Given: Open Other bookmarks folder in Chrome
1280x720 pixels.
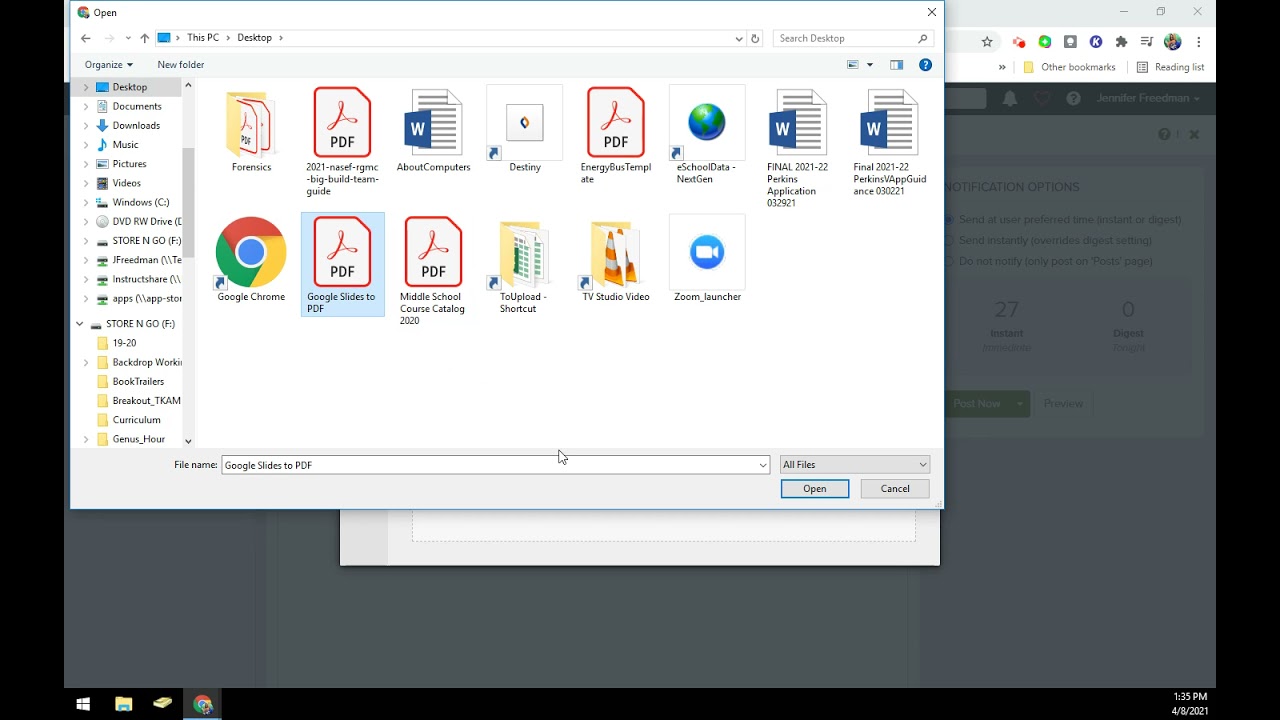Looking at the screenshot, I should point(1068,67).
